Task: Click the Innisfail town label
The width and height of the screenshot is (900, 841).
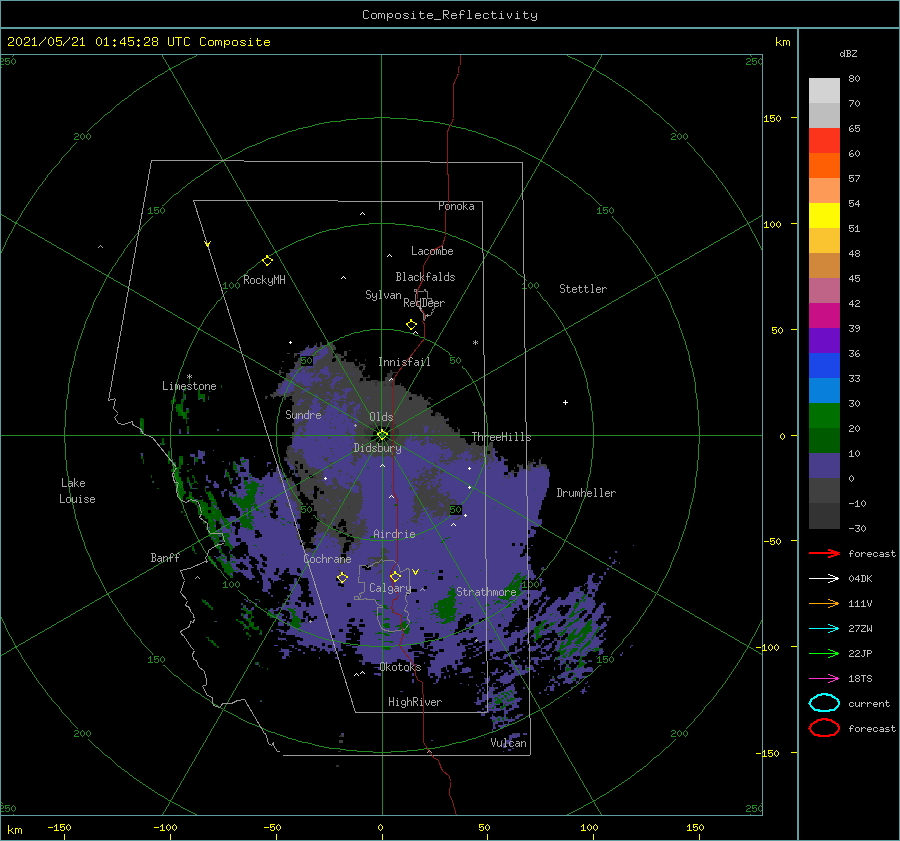Action: tap(404, 362)
